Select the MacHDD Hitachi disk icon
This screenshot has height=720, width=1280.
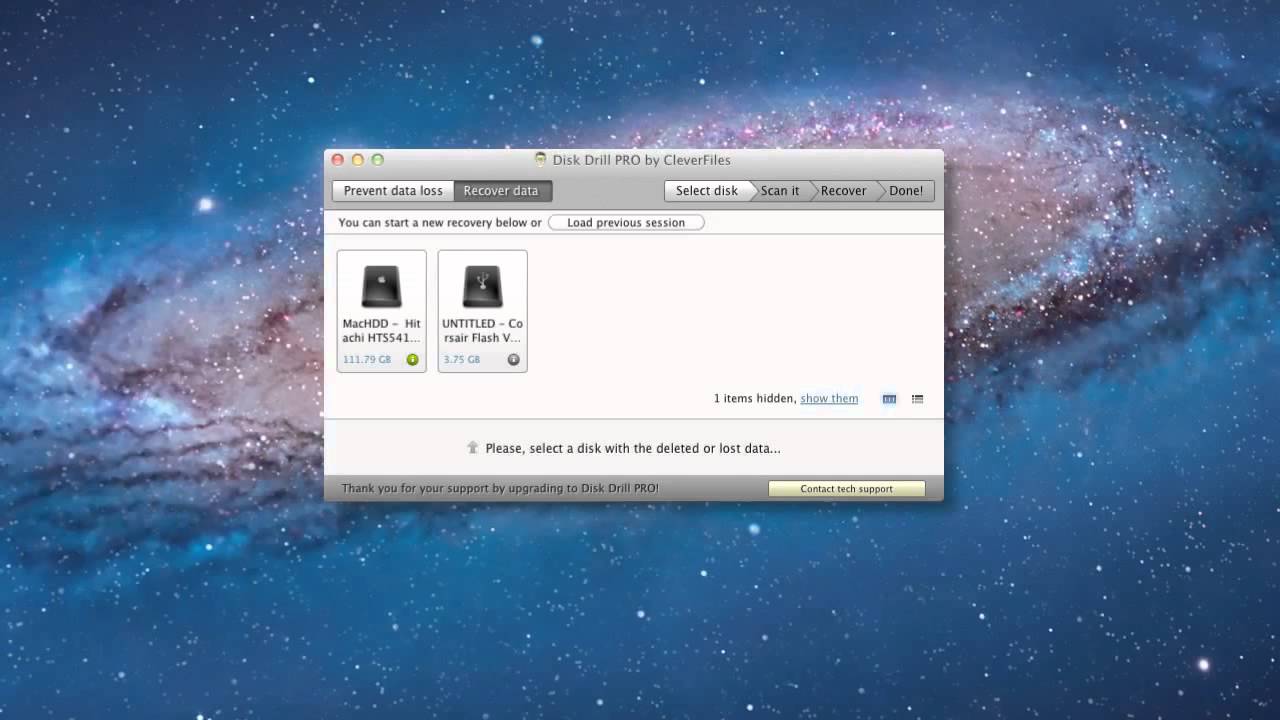[381, 287]
